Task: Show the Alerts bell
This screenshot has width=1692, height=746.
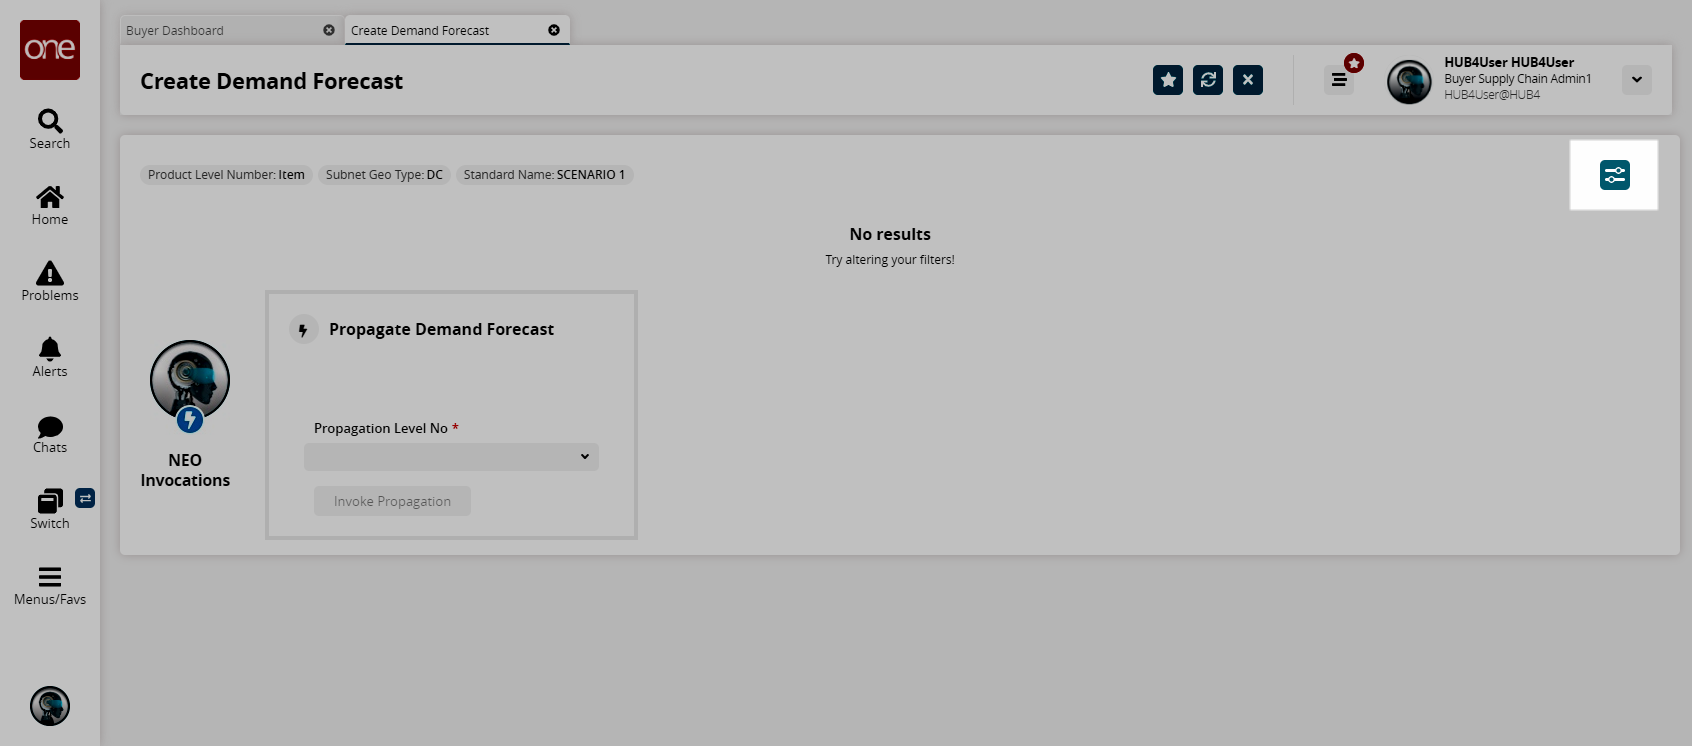Action: click(50, 358)
